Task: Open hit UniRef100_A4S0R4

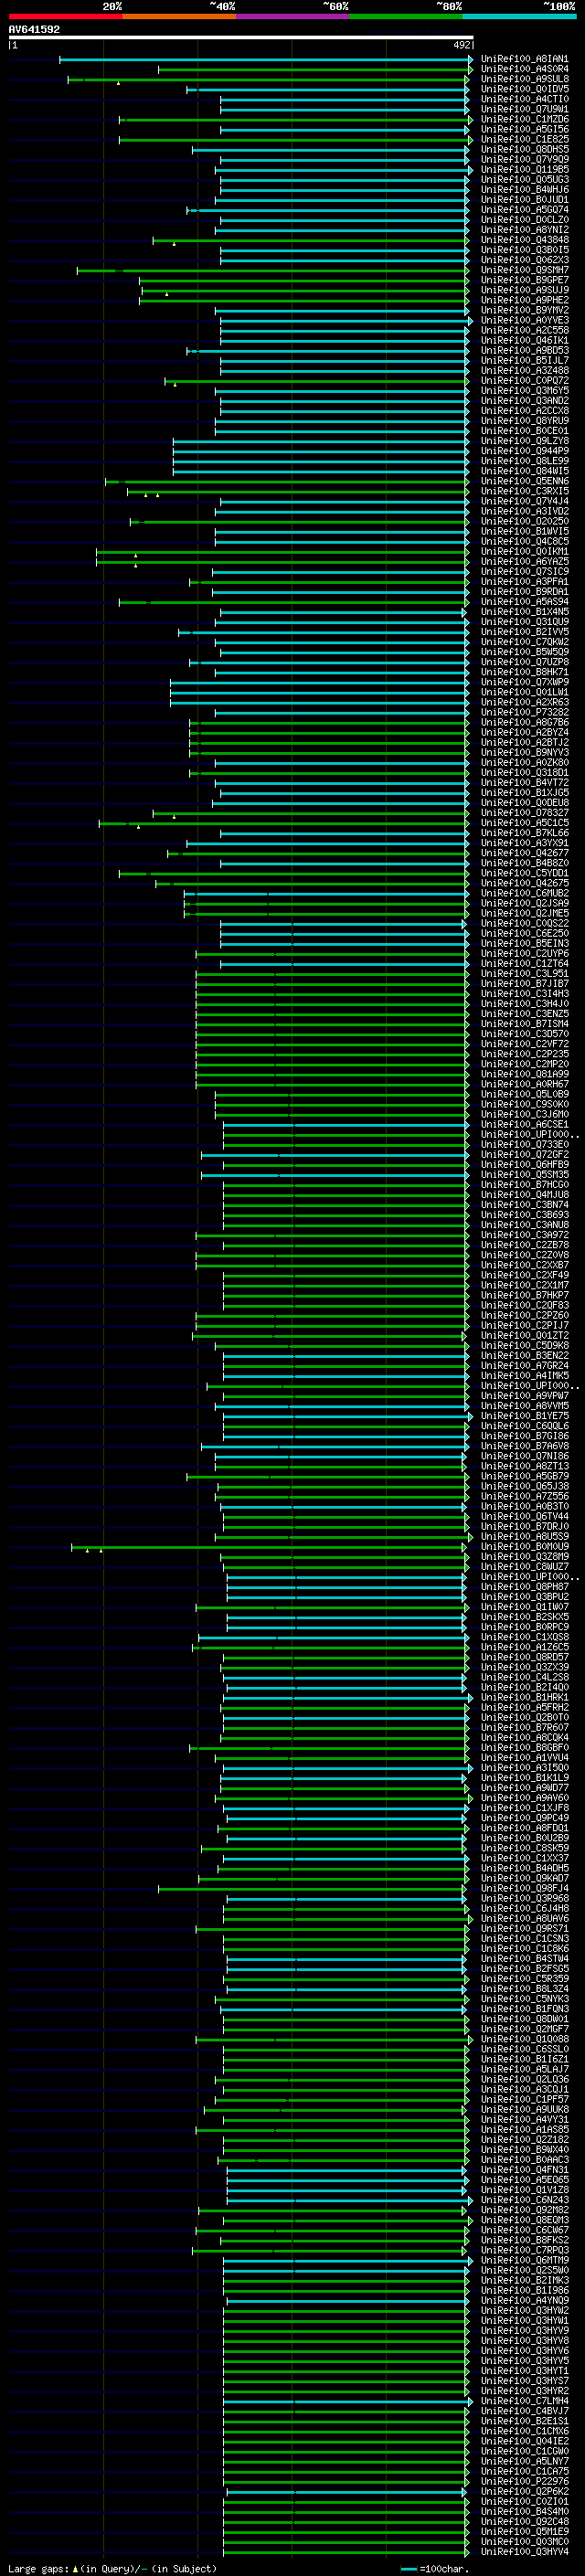Action: 524,70
